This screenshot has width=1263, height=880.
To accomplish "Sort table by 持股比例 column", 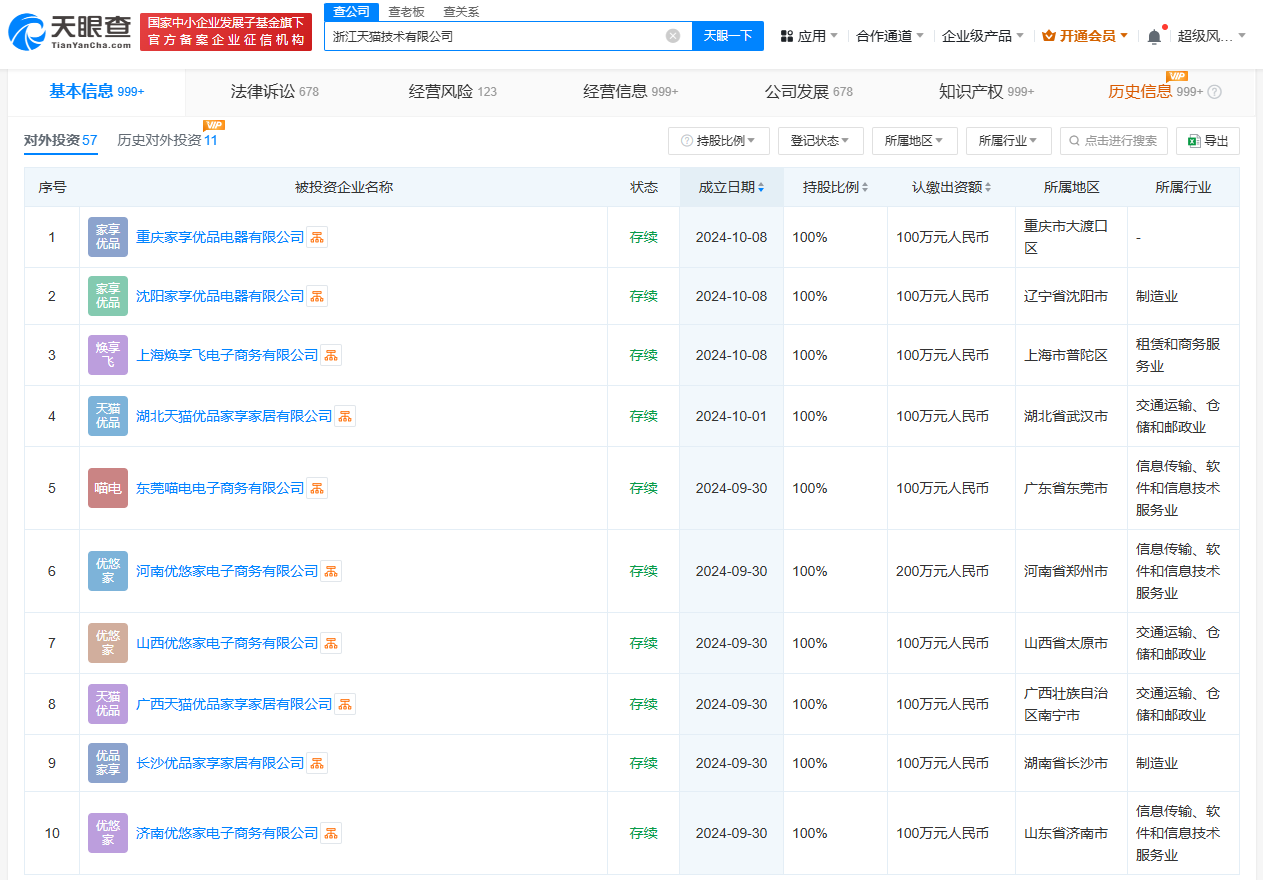I will tap(835, 188).
